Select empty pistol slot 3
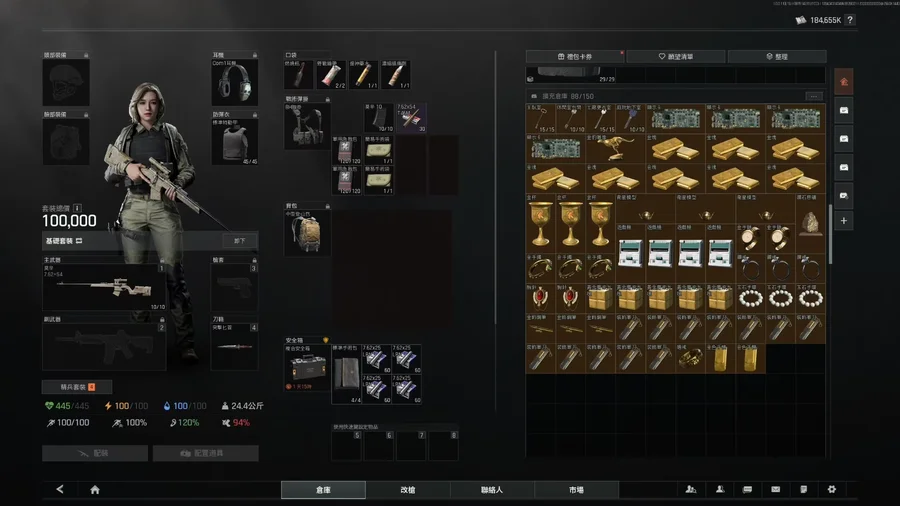900x506 pixels. pos(235,287)
